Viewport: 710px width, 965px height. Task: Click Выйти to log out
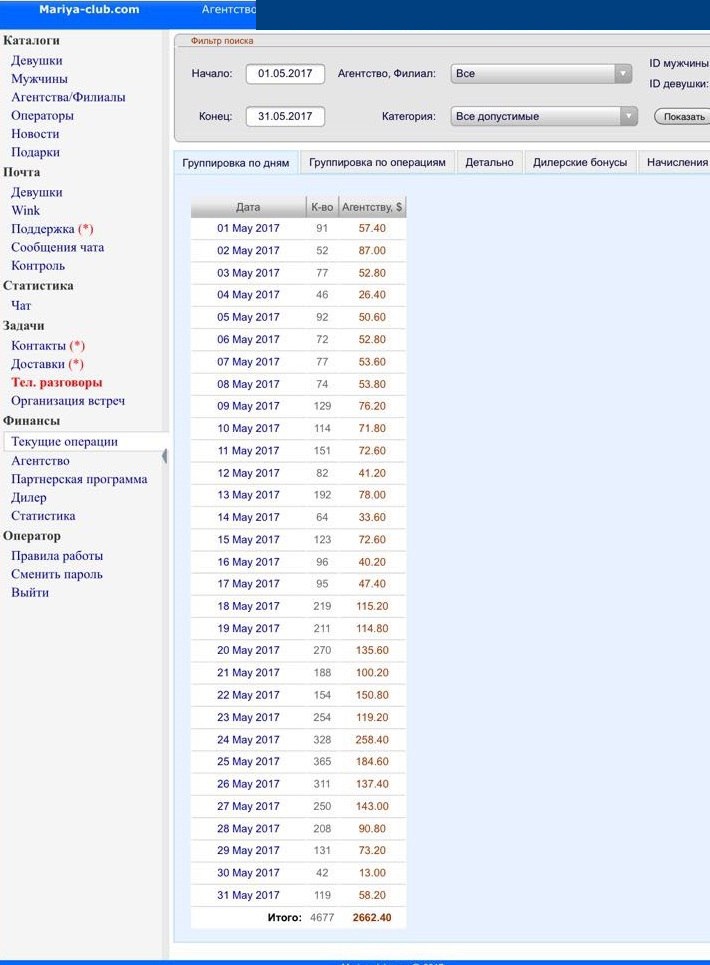click(30, 592)
